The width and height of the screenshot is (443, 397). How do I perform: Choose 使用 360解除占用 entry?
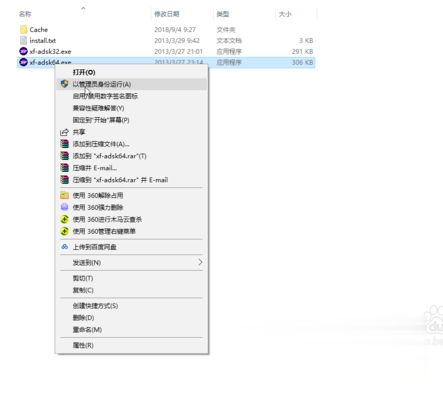(x=132, y=195)
